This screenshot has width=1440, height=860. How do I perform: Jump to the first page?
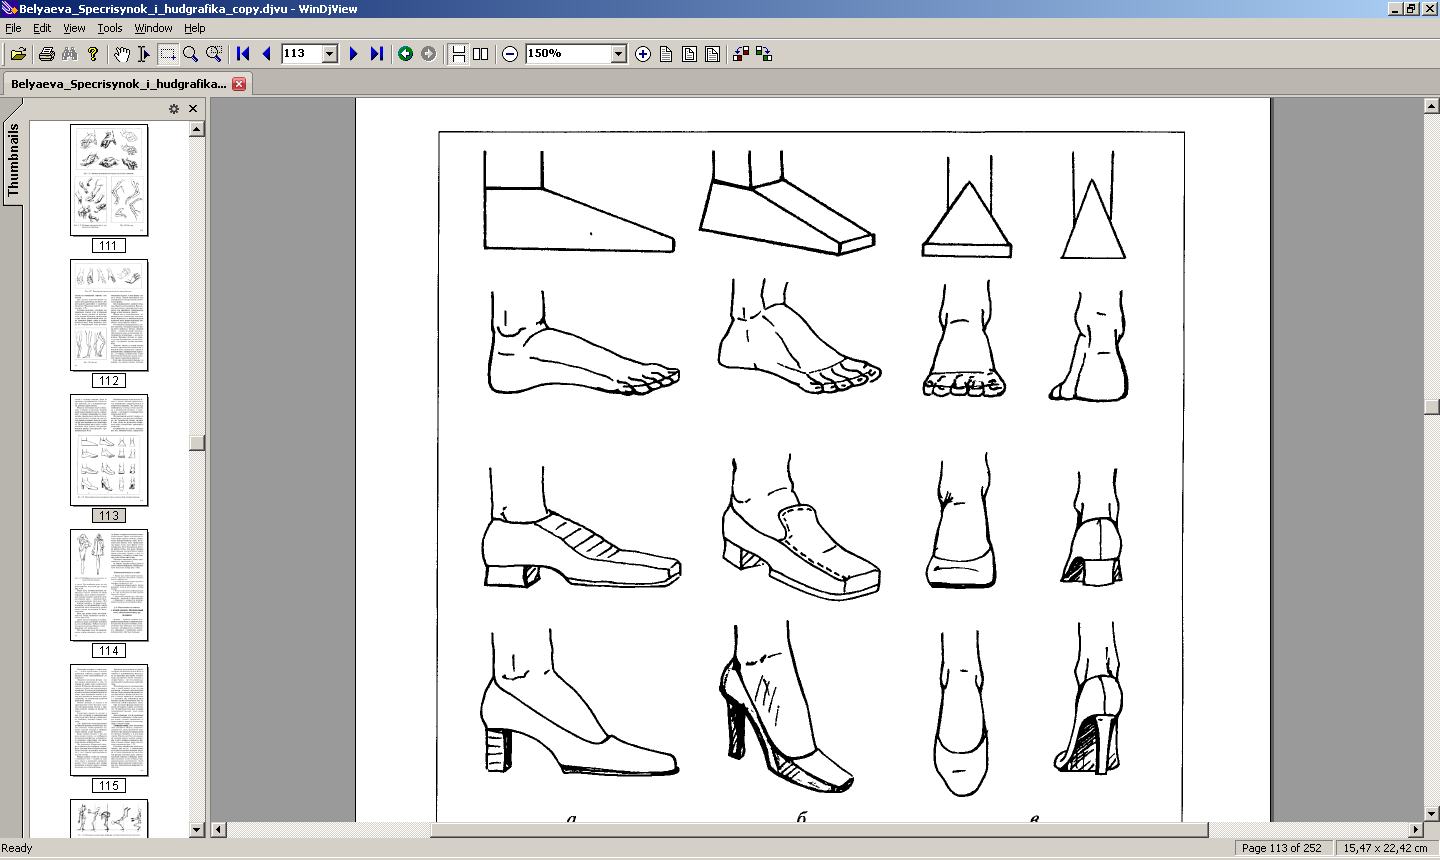243,54
